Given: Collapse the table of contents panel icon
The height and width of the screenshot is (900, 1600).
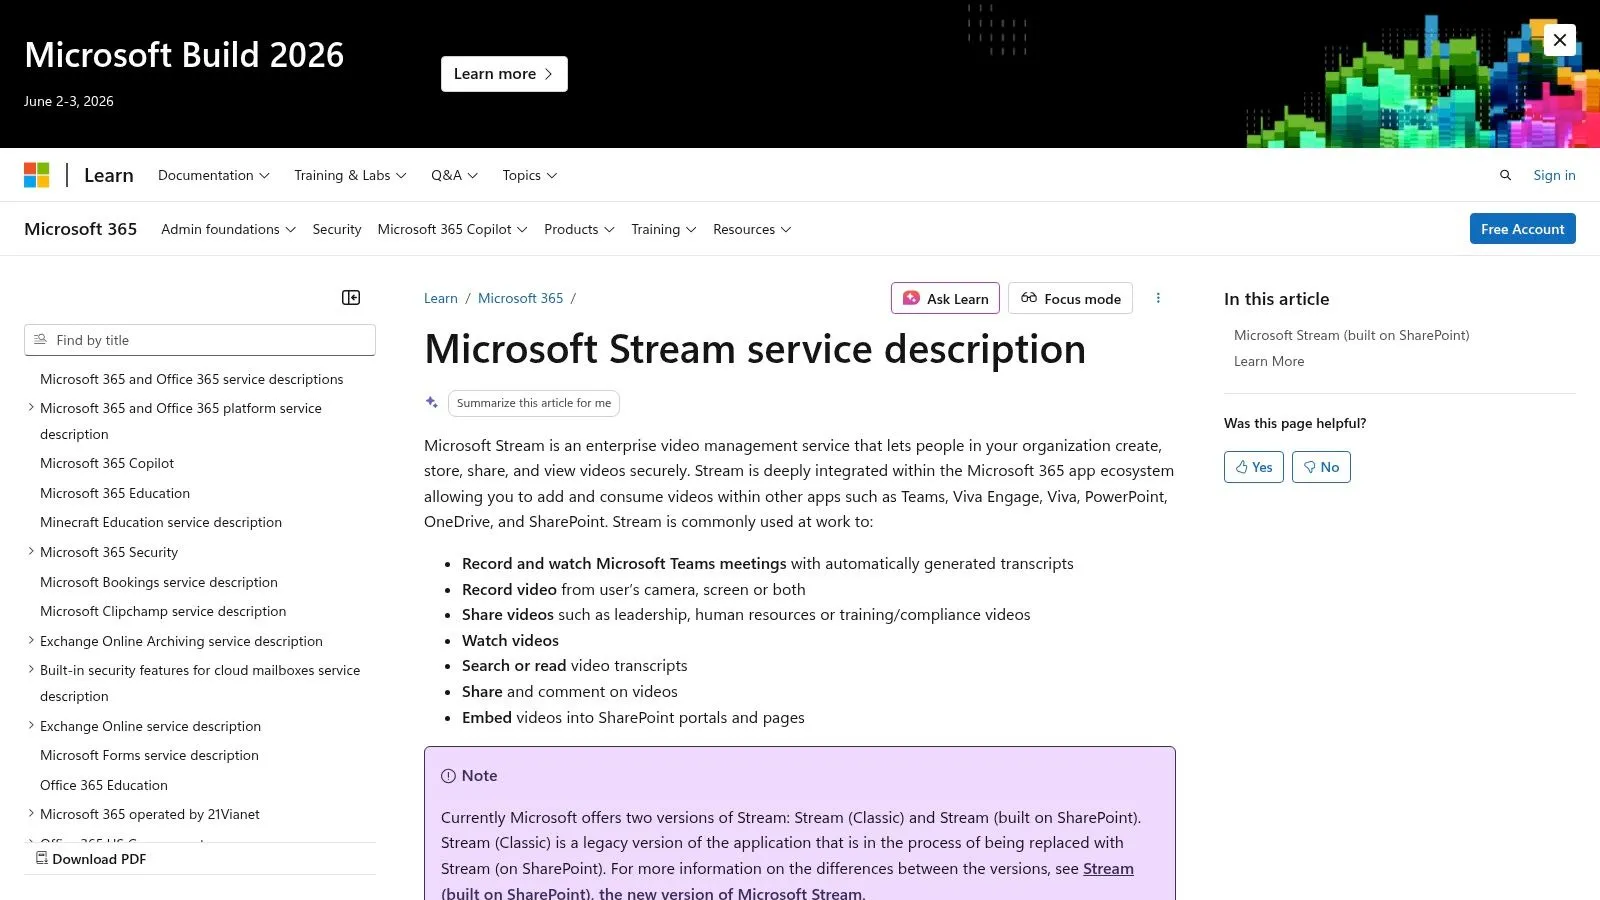Looking at the screenshot, I should pos(351,298).
